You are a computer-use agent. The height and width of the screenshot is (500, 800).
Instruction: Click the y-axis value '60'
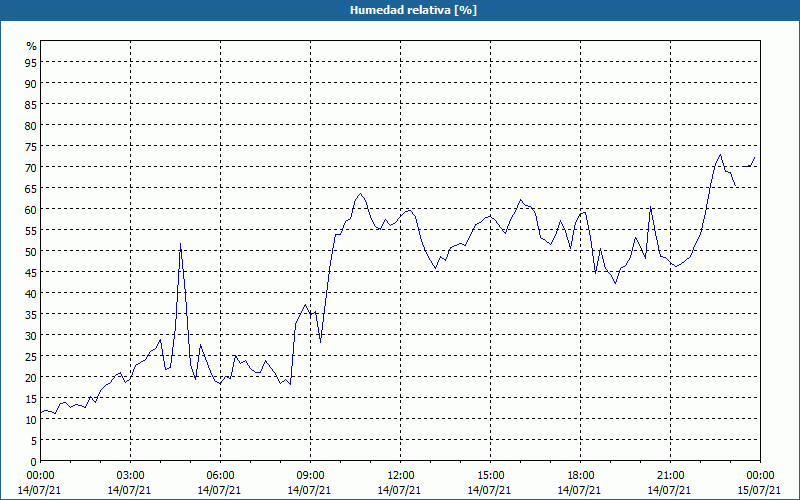click(31, 209)
